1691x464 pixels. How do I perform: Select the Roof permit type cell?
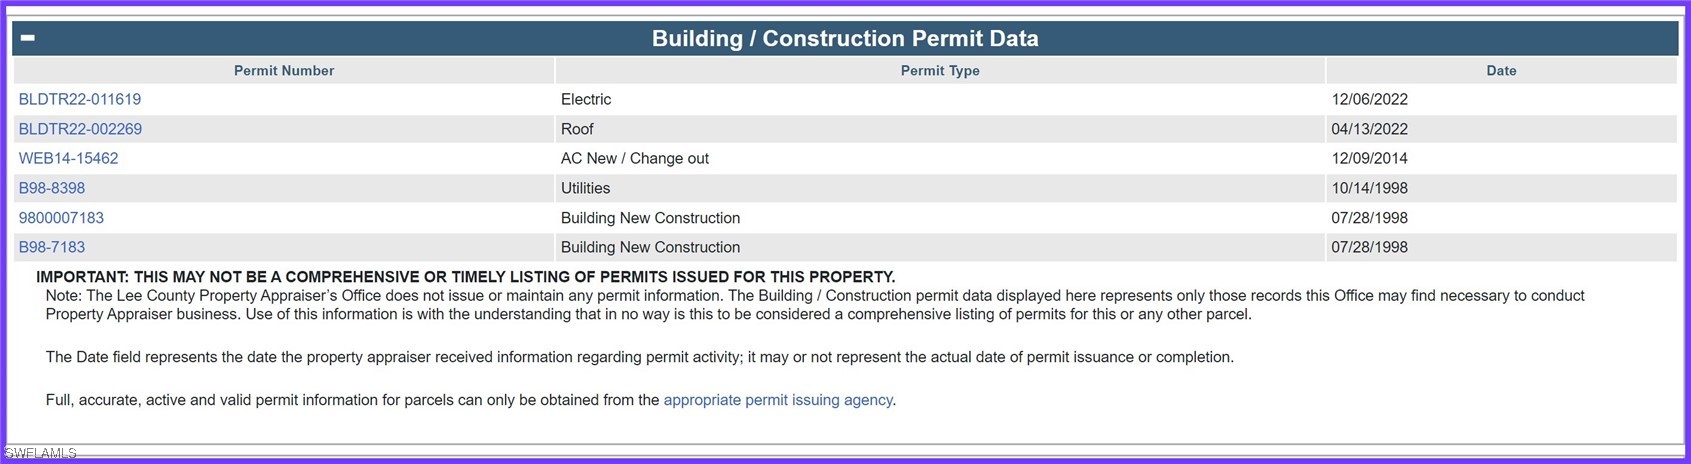tap(940, 129)
